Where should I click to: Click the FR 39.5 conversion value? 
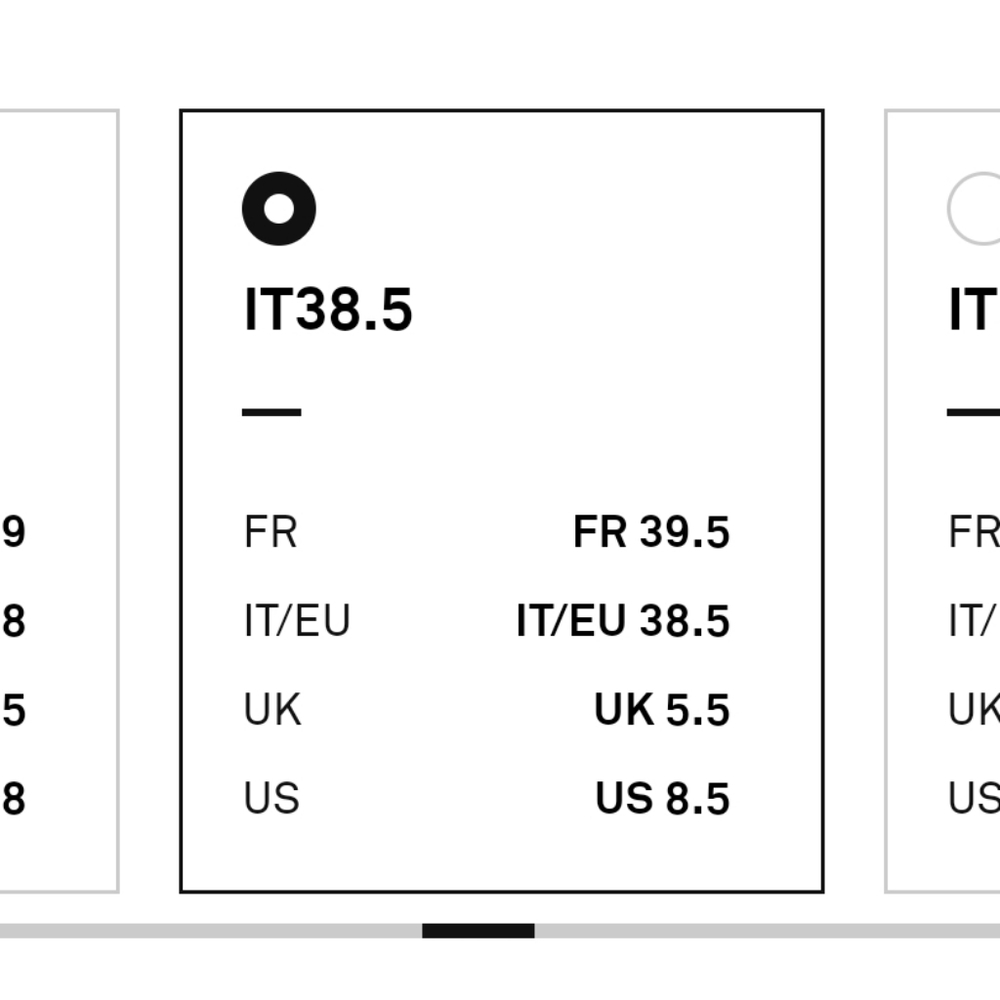pyautogui.click(x=651, y=532)
